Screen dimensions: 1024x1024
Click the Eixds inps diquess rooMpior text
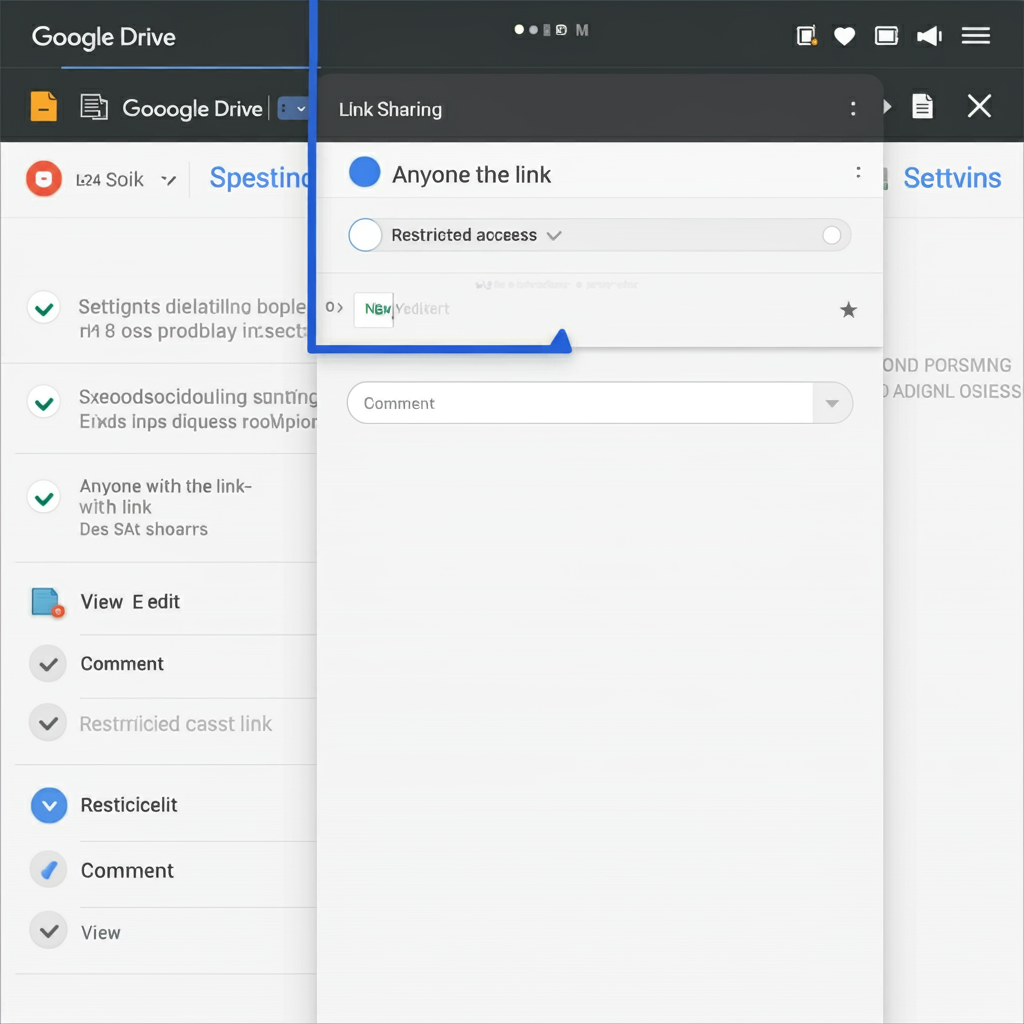[198, 422]
